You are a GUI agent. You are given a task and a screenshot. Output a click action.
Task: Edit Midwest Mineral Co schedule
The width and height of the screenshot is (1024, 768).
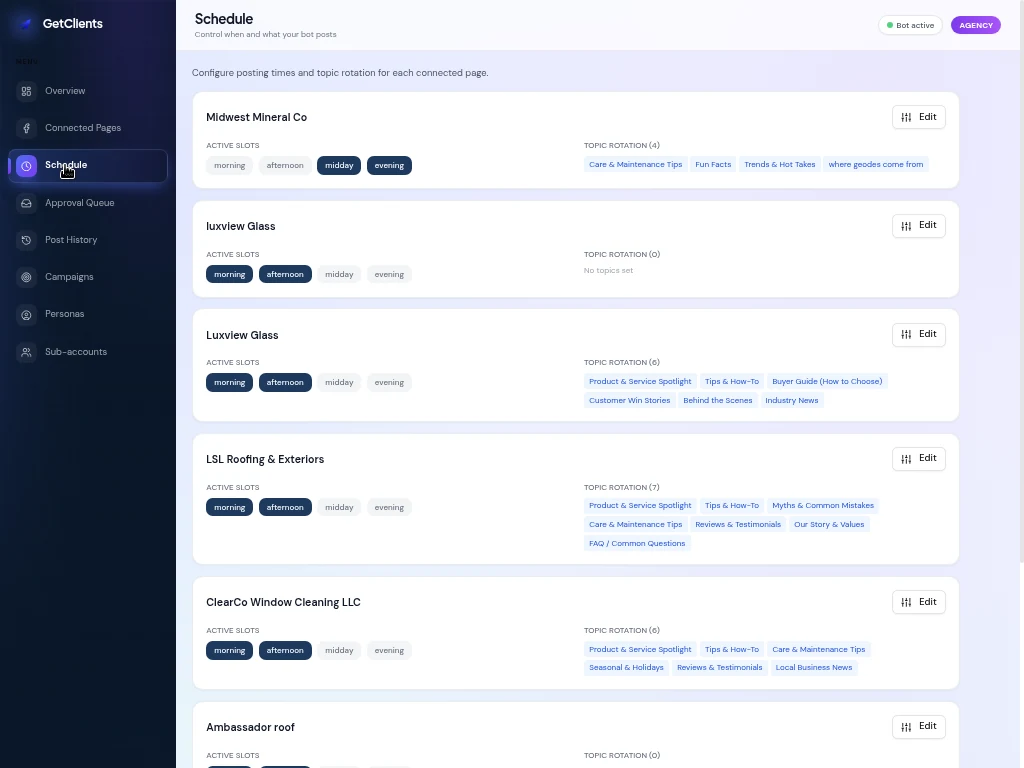click(x=918, y=117)
